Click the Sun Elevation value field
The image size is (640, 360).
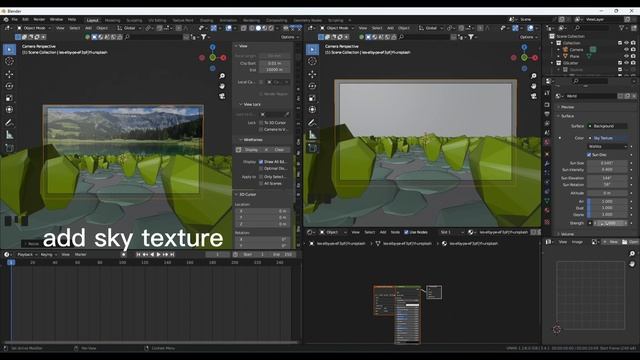click(x=607, y=178)
